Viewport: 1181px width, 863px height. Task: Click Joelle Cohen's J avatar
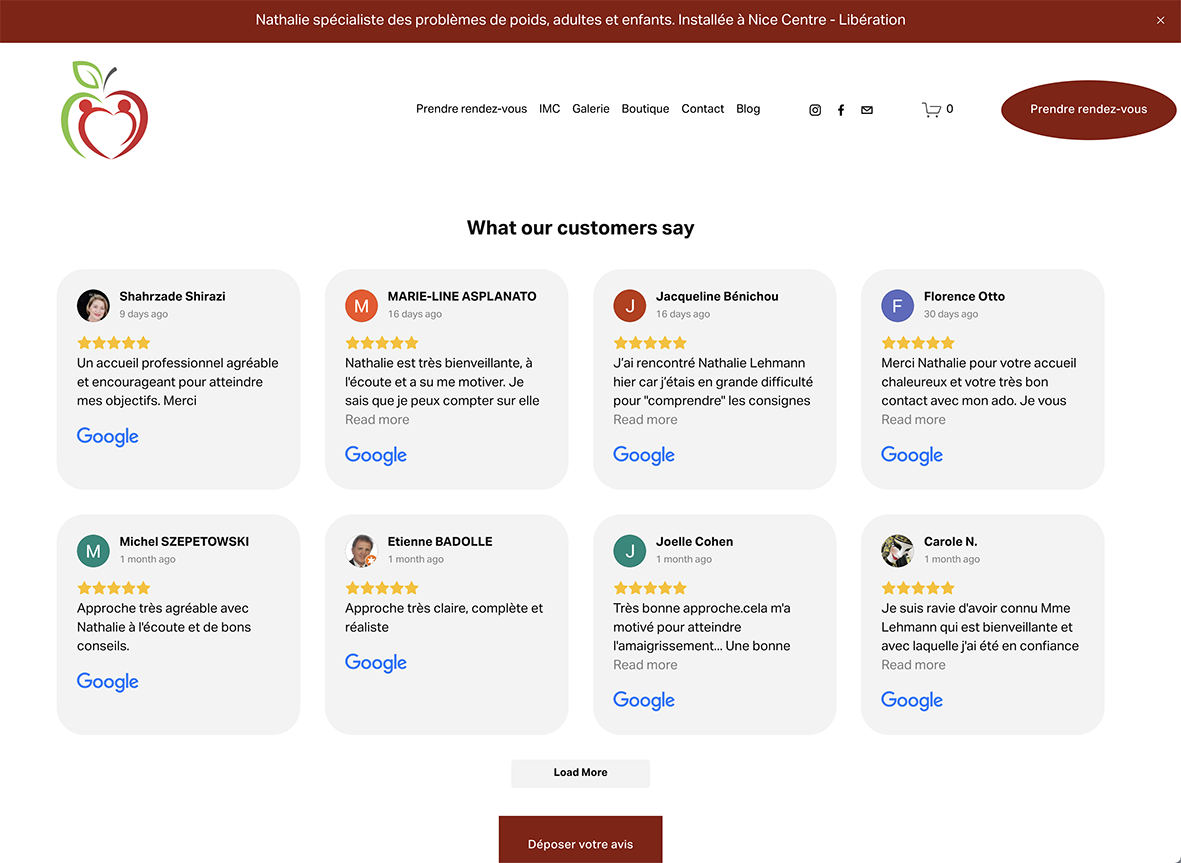click(x=630, y=550)
